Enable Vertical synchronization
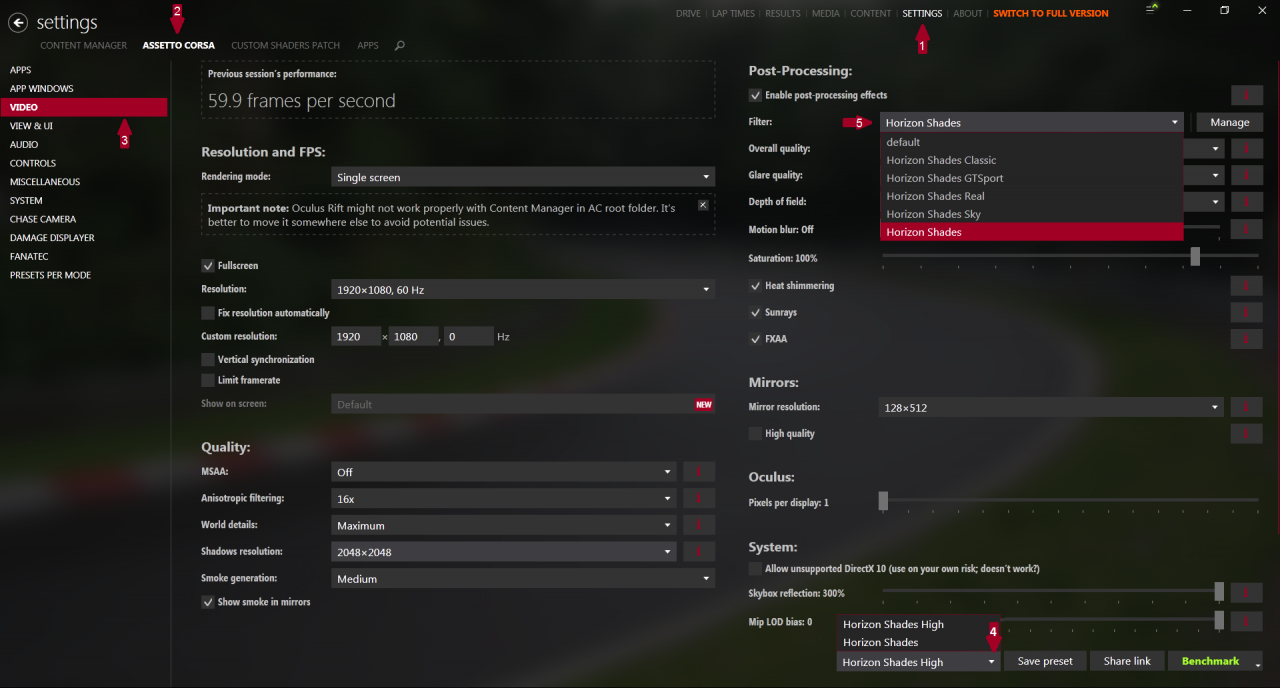The image size is (1280, 688). point(208,360)
